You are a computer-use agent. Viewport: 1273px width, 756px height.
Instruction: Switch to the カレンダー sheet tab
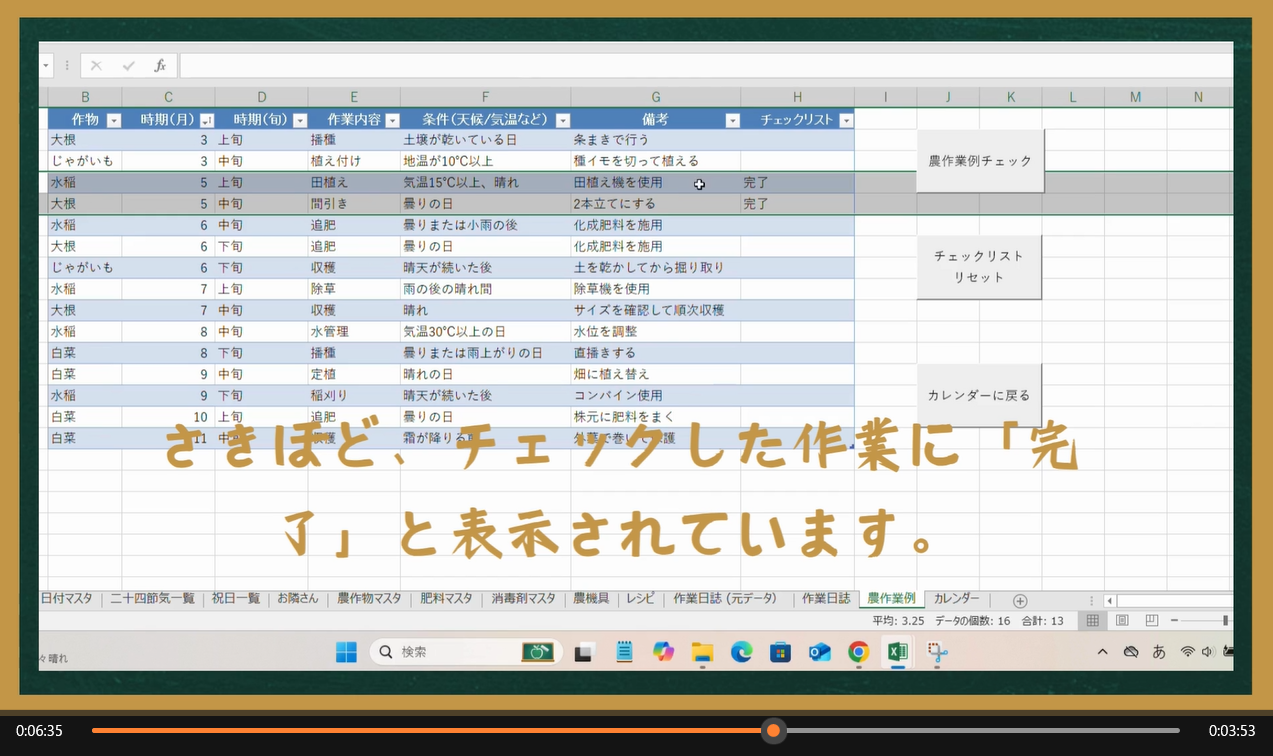click(956, 599)
